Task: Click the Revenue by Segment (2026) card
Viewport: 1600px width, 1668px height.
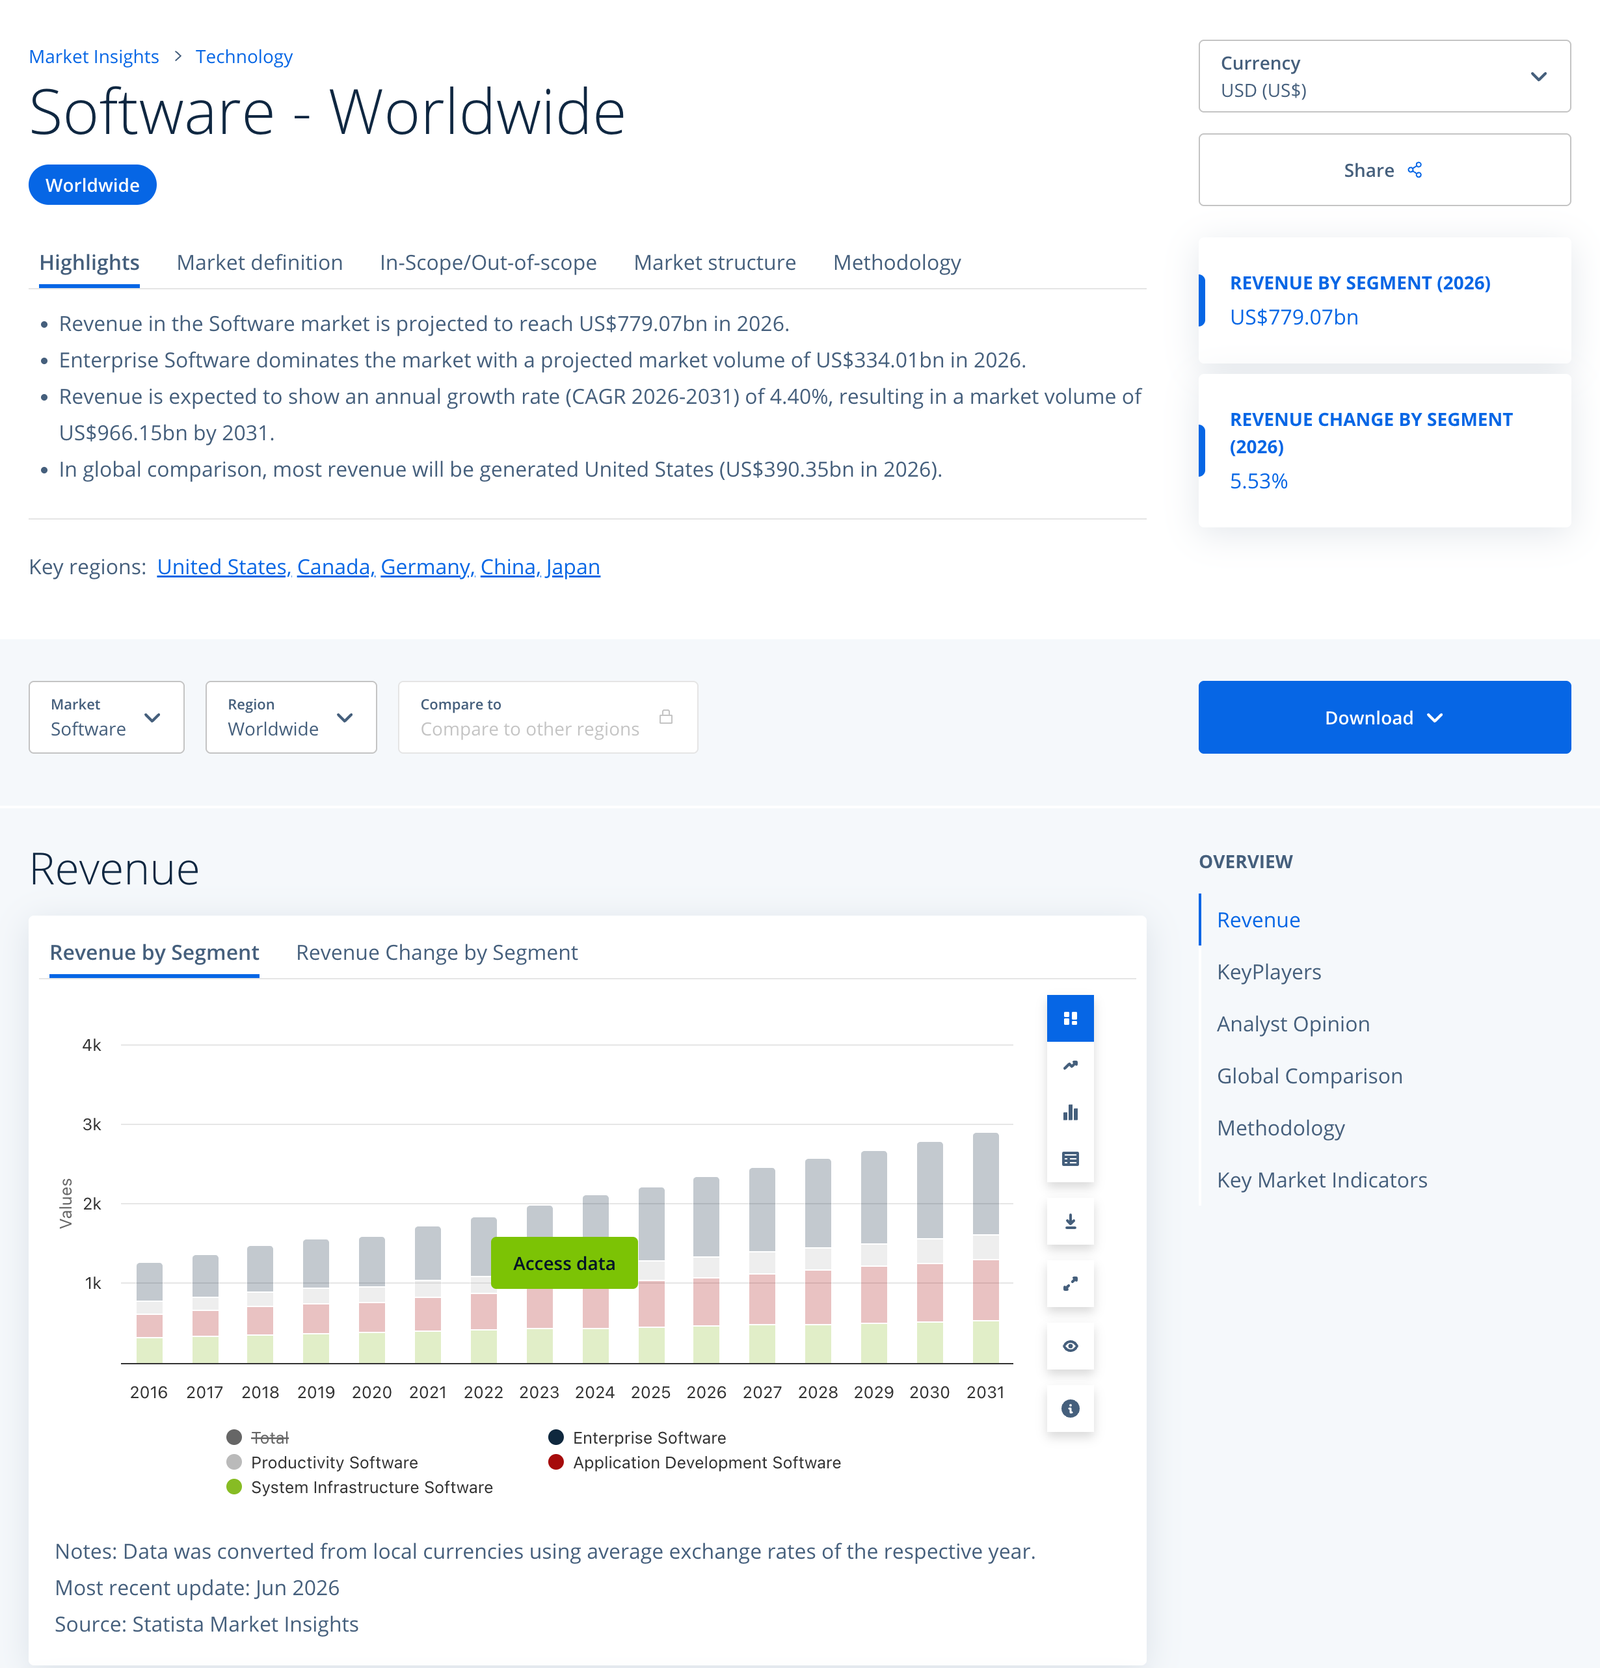Action: (1384, 300)
